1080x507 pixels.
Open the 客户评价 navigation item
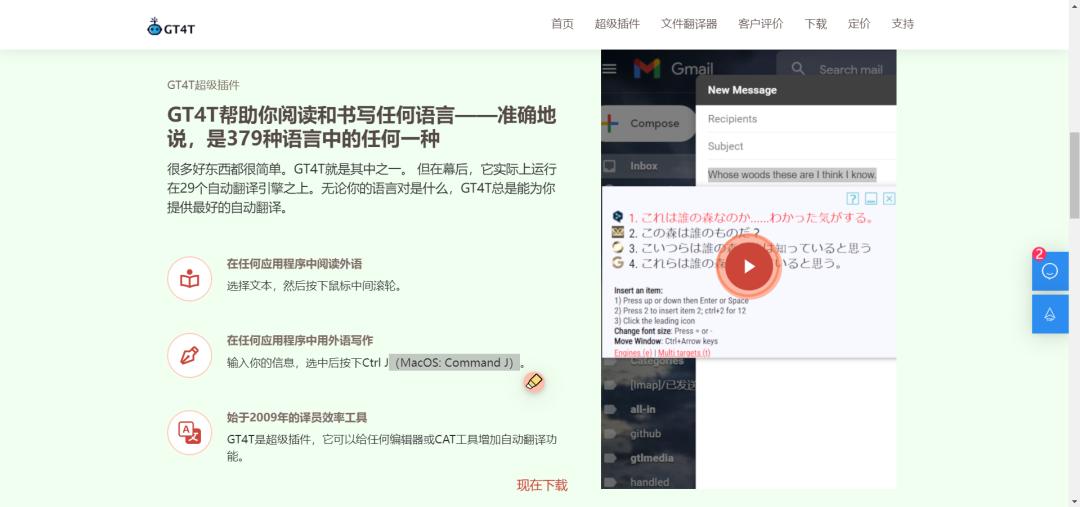click(760, 24)
